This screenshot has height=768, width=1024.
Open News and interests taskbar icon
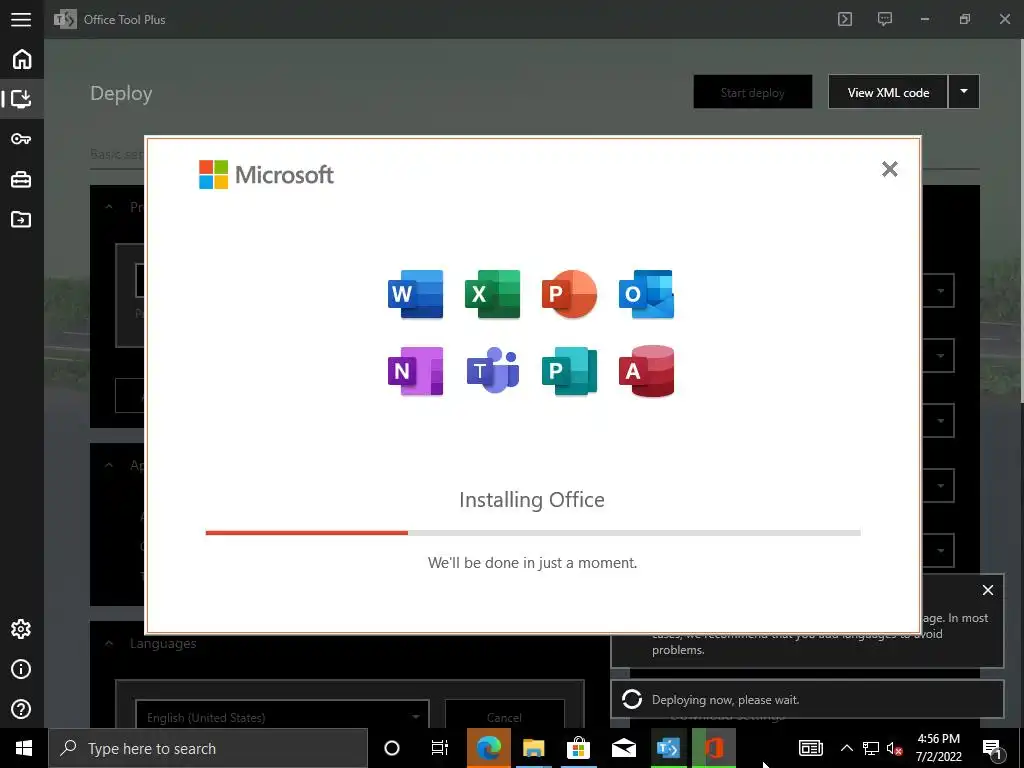point(810,748)
